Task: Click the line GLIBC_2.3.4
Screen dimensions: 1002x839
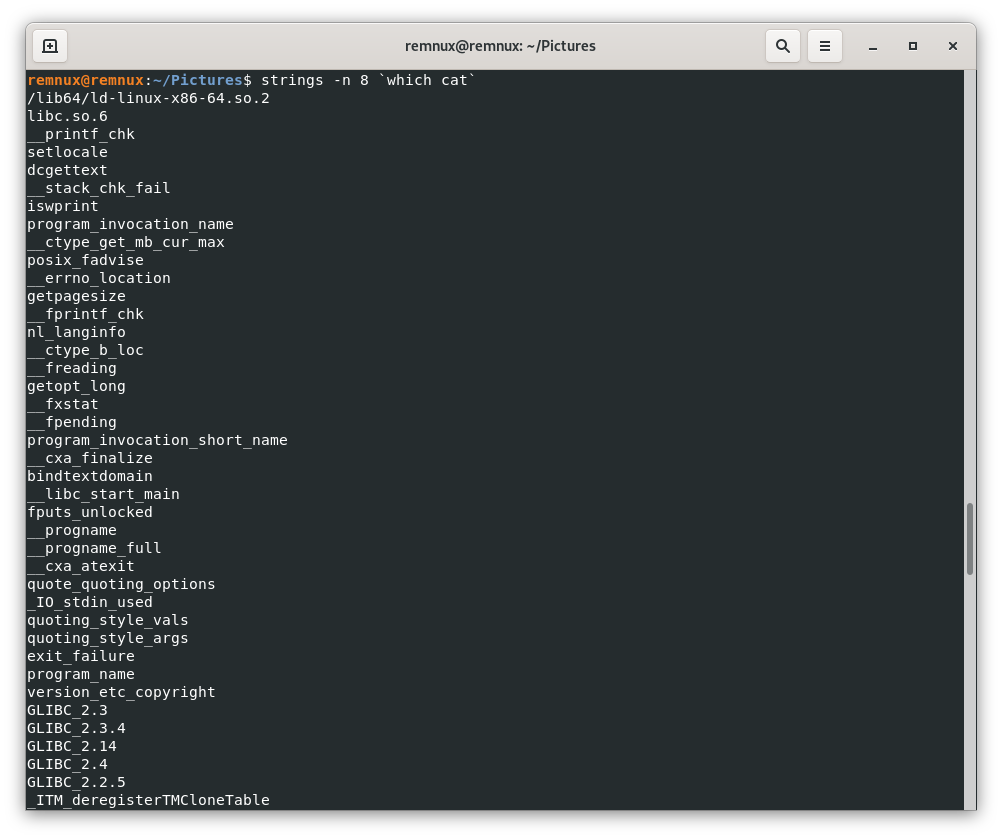Action: [76, 728]
